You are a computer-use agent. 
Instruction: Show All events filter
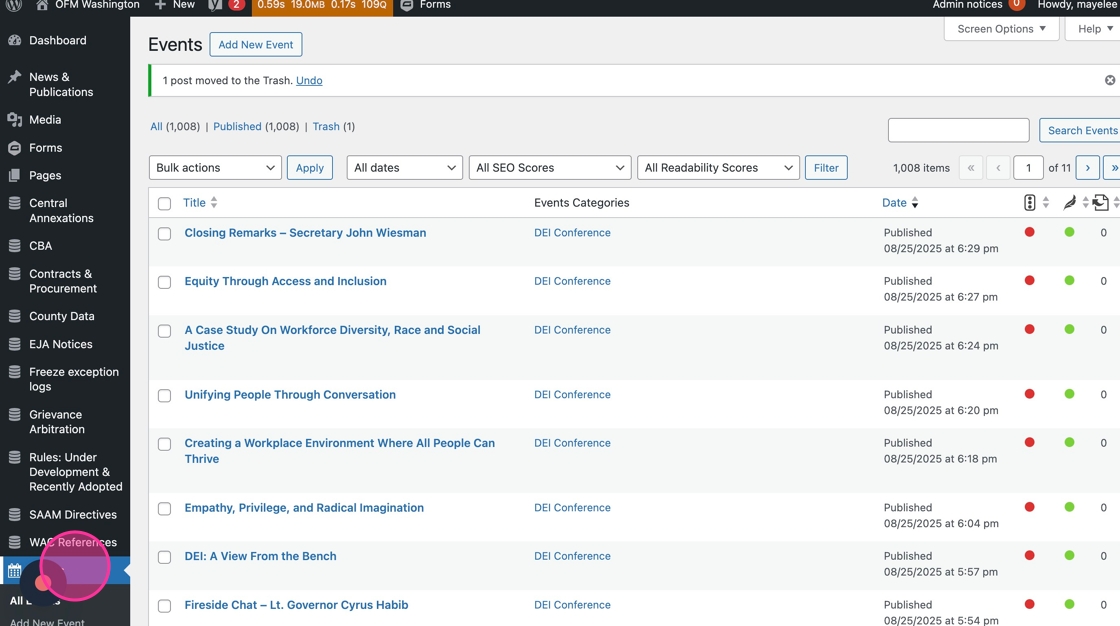[x=156, y=126]
